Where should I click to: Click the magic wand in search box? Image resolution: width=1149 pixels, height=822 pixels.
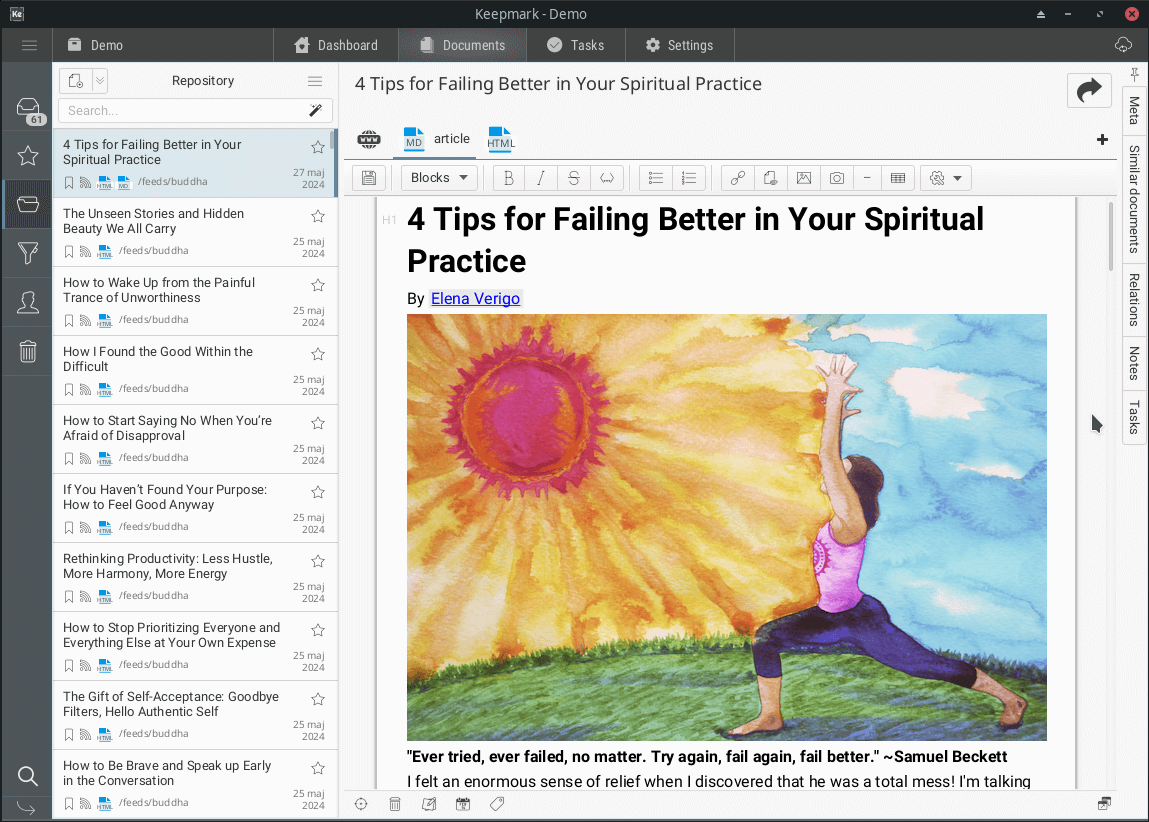[x=315, y=110]
